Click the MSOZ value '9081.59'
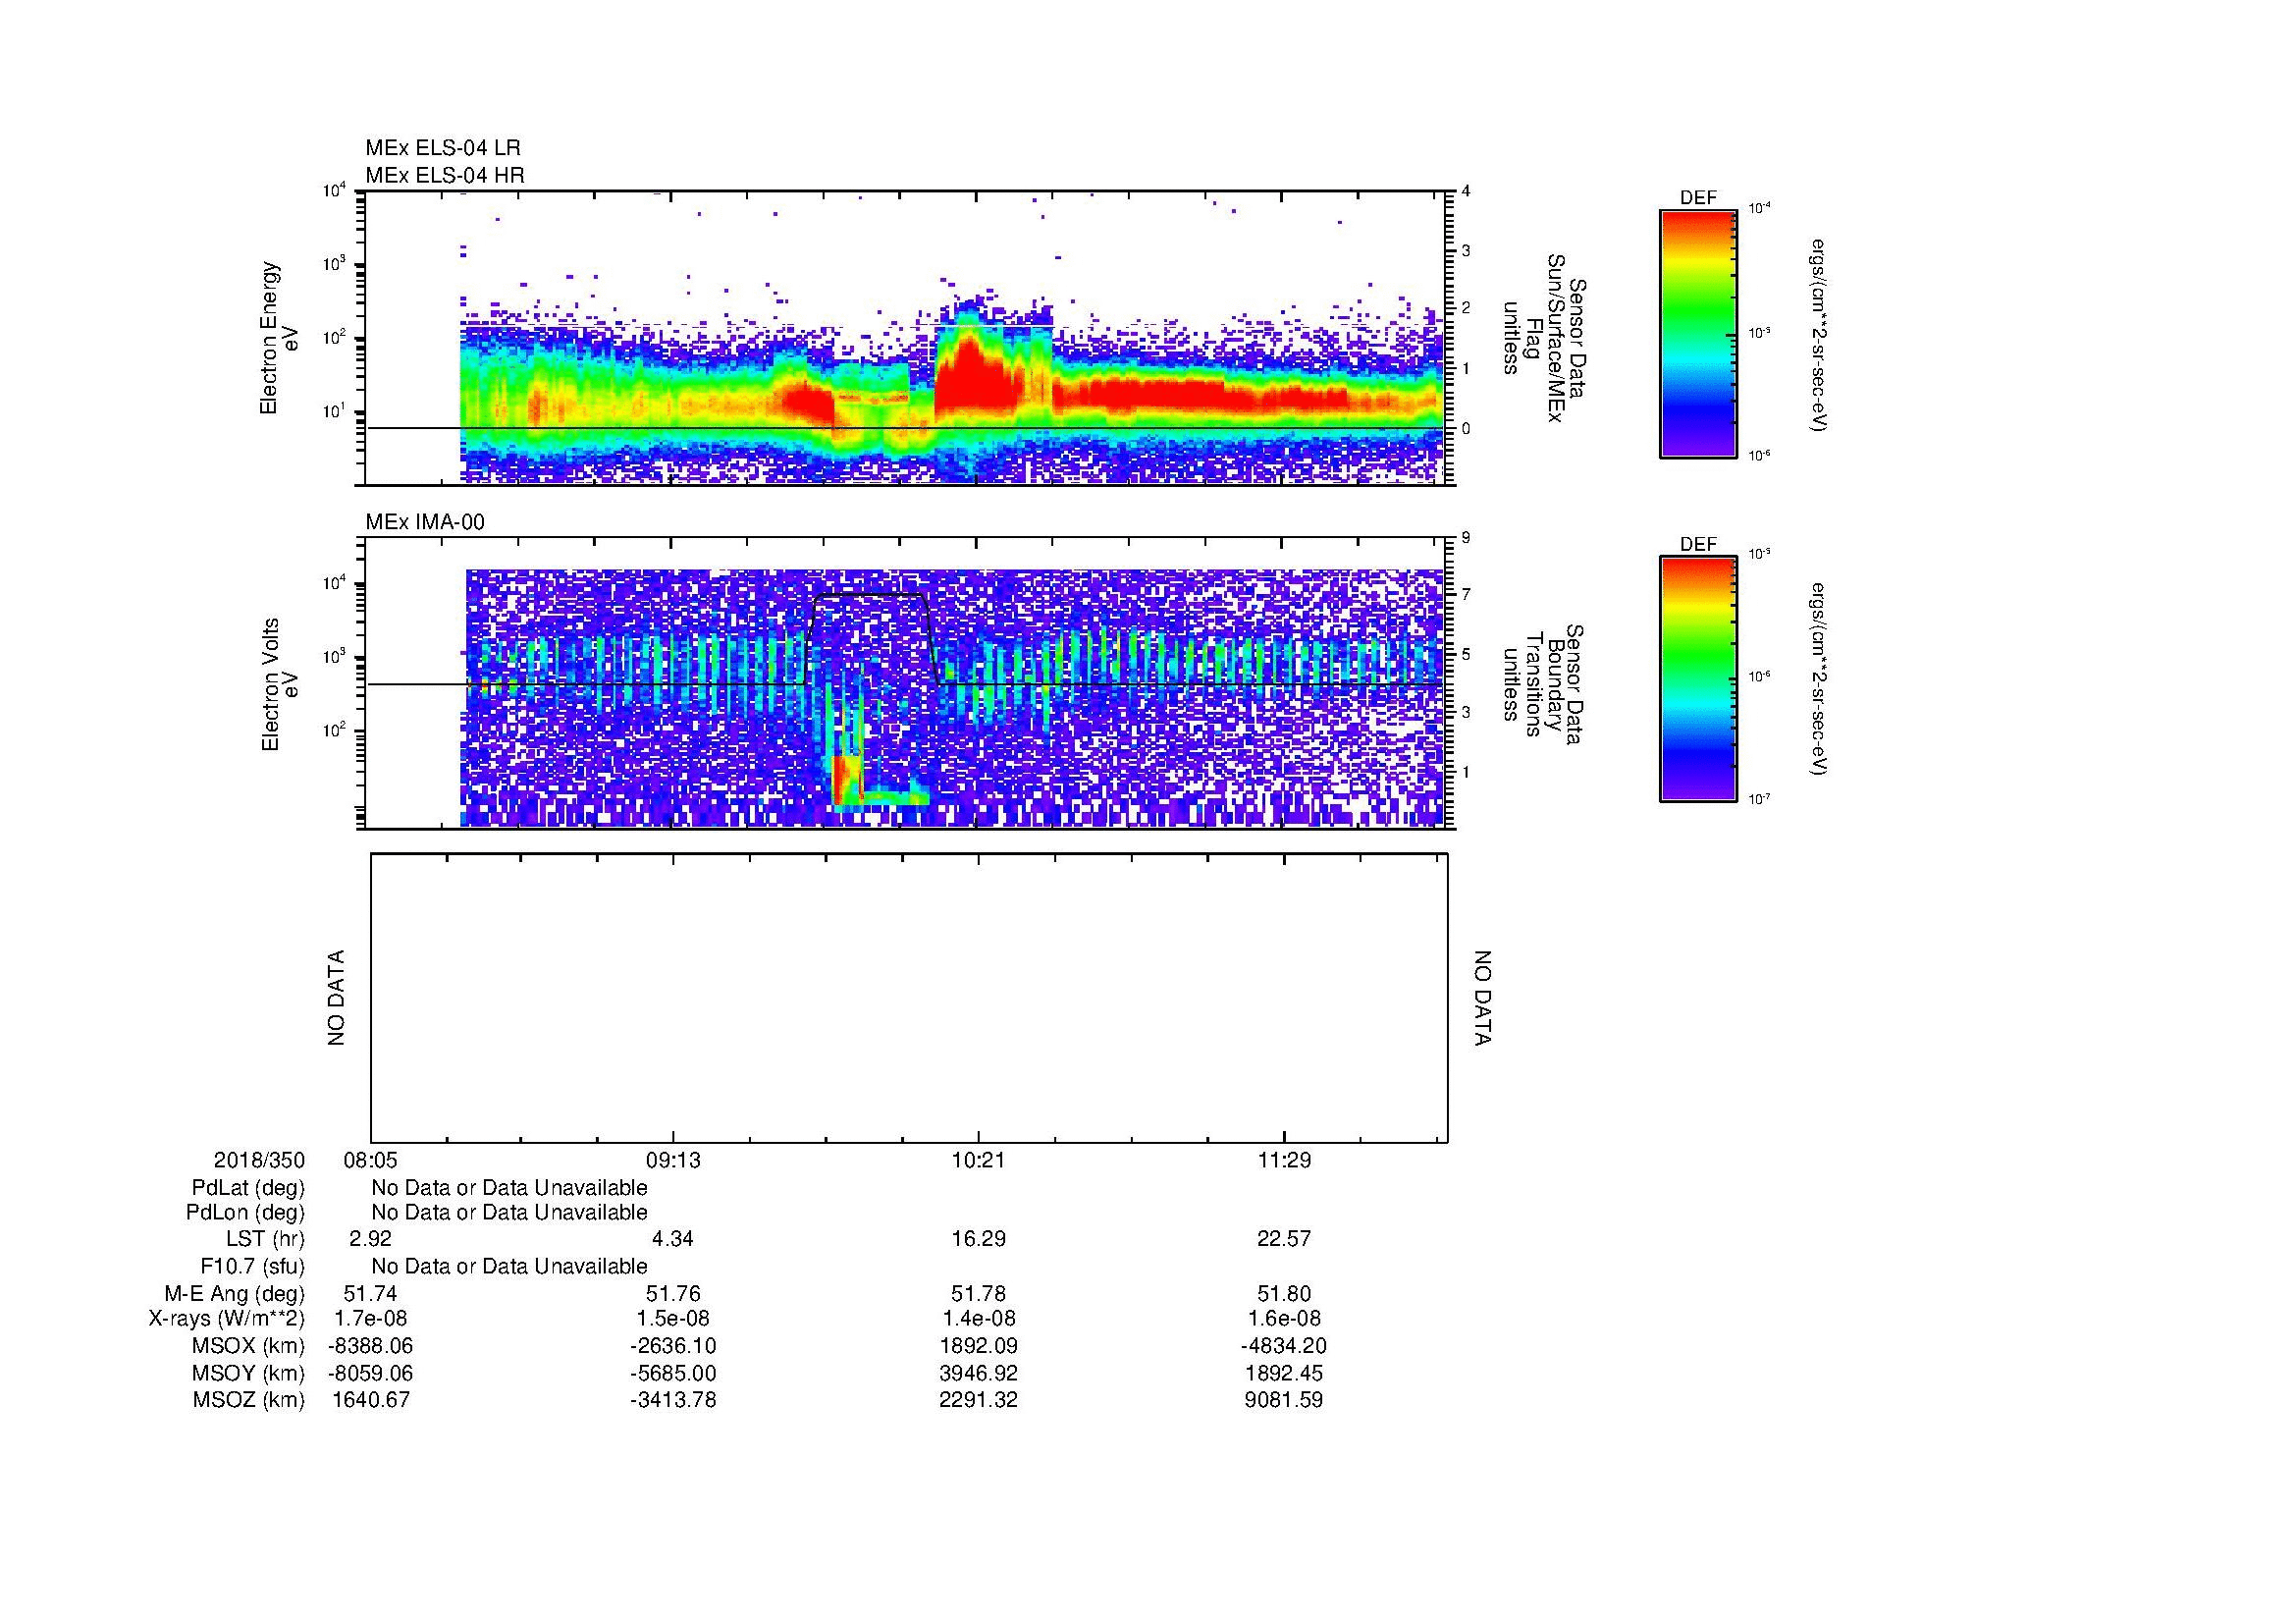This screenshot has height=1623, width=2296. pos(1284,1400)
